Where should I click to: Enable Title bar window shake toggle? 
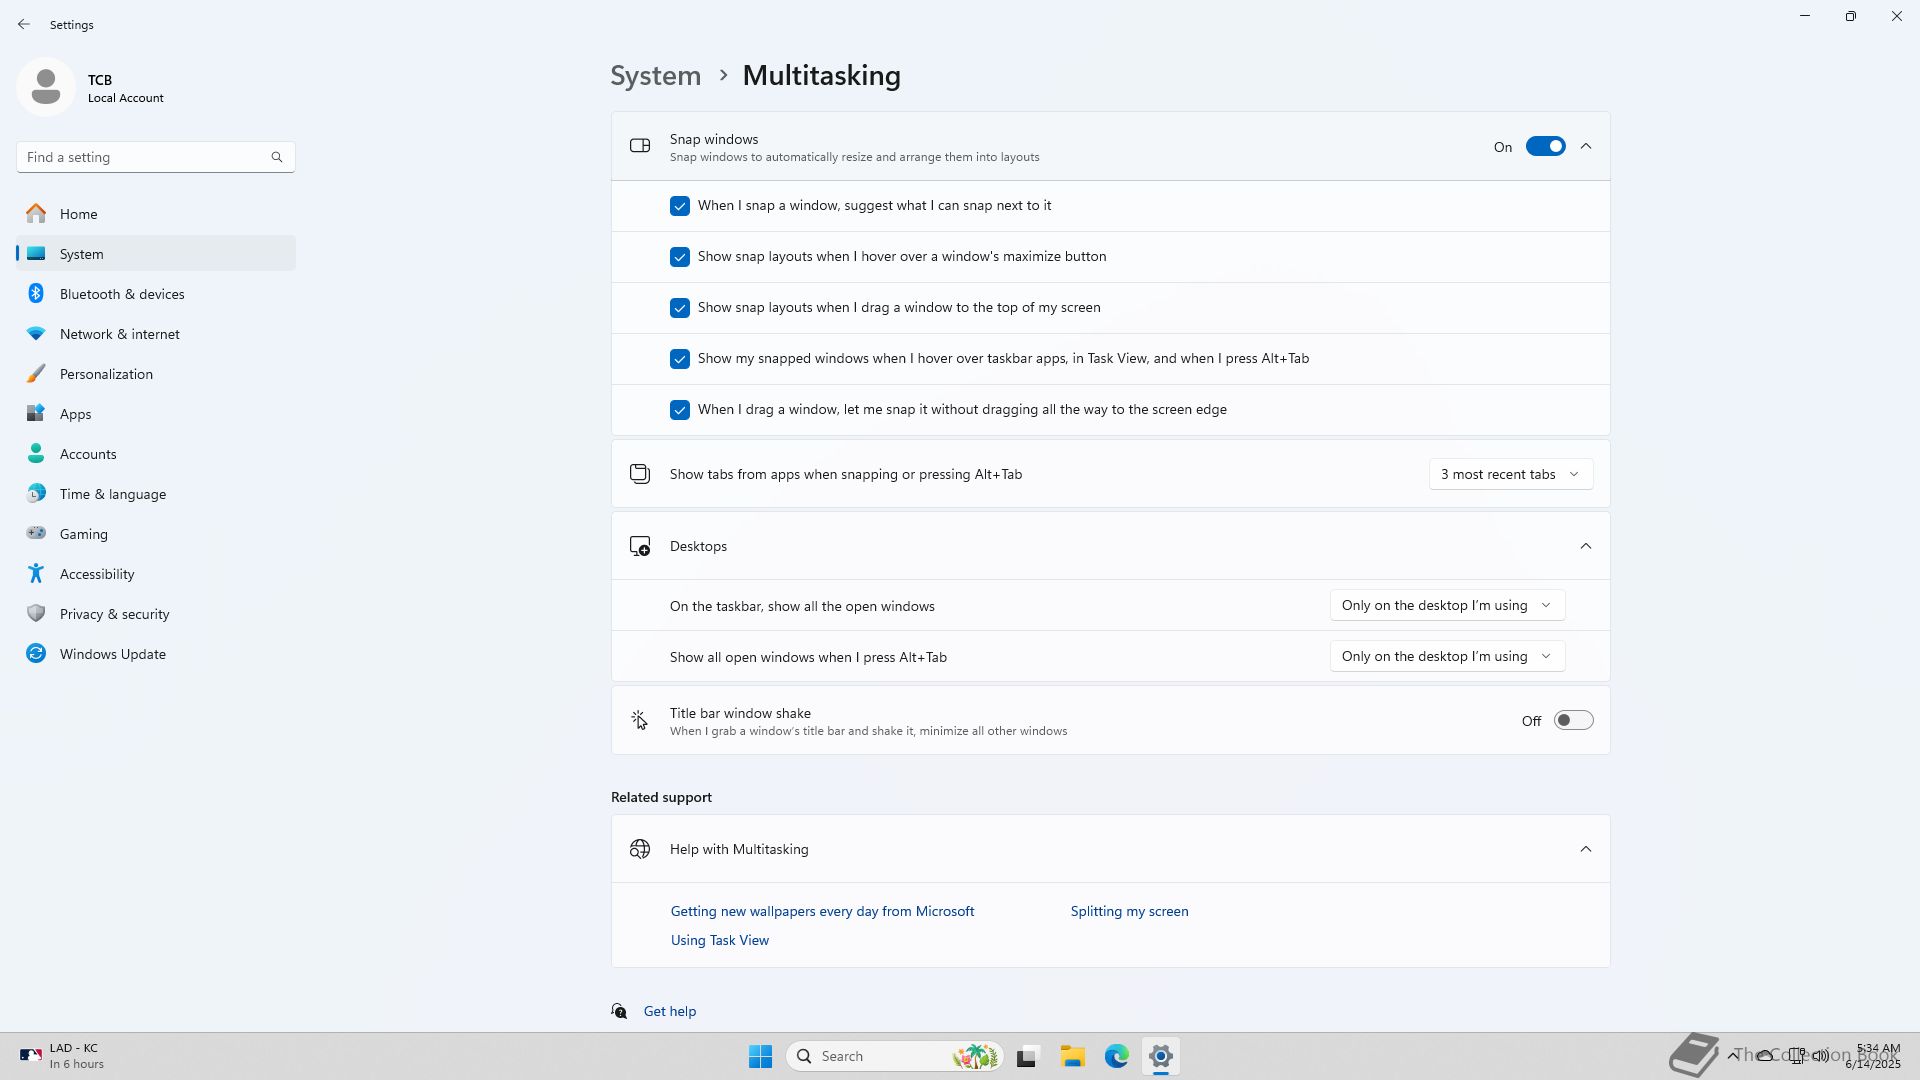(1572, 721)
